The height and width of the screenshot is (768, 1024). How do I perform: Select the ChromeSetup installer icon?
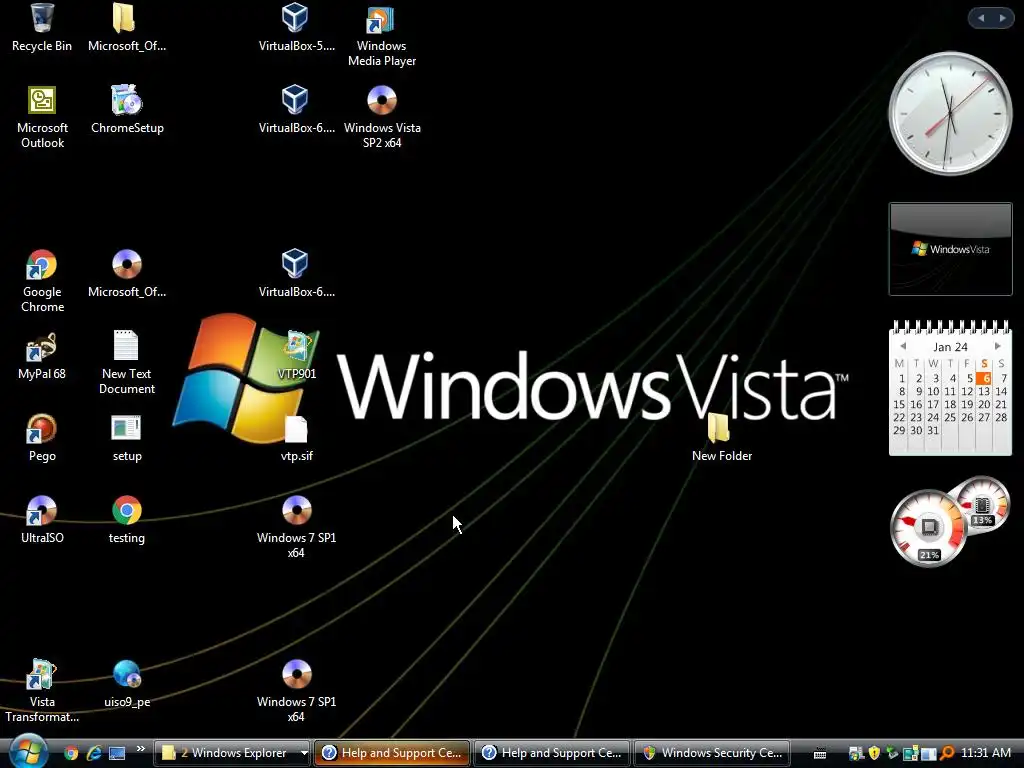pyautogui.click(x=127, y=110)
